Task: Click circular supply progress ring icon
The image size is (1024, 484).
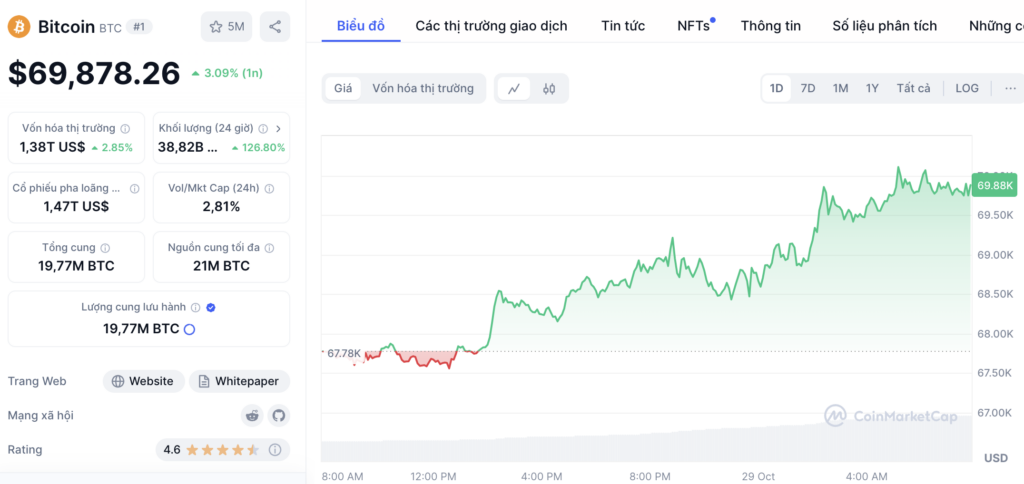Action: (189, 329)
